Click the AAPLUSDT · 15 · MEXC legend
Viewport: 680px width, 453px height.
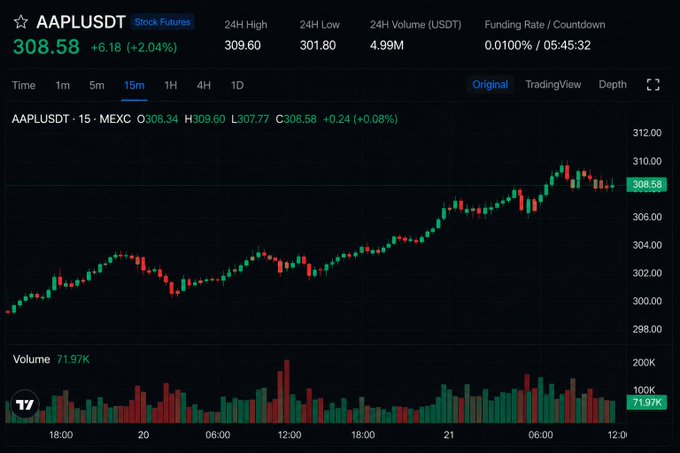pos(71,119)
